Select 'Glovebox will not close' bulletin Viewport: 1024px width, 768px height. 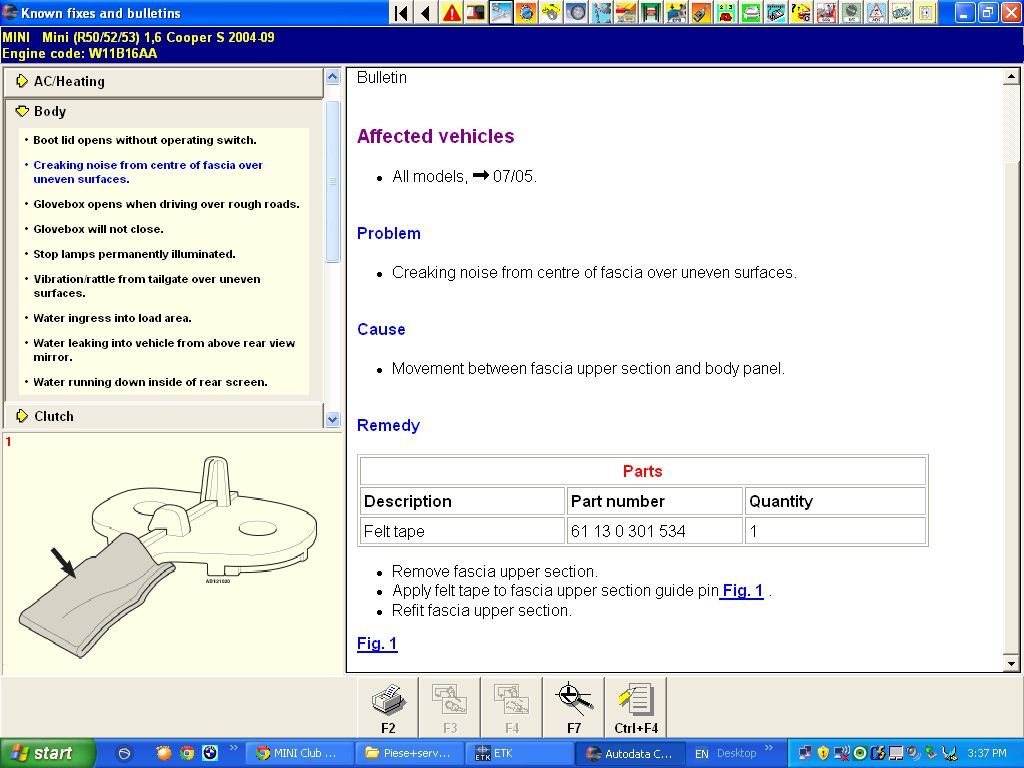pos(98,229)
